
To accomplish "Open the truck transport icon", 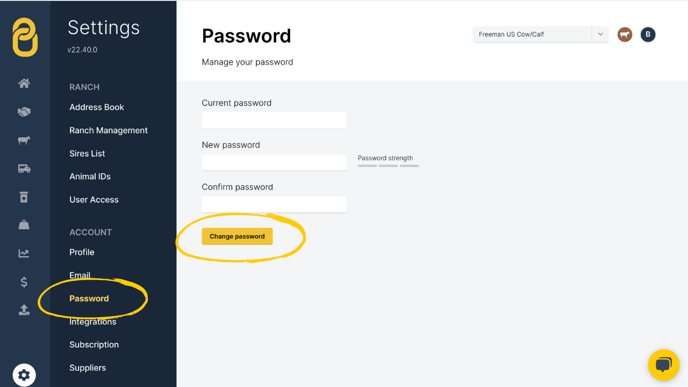I will click(24, 168).
